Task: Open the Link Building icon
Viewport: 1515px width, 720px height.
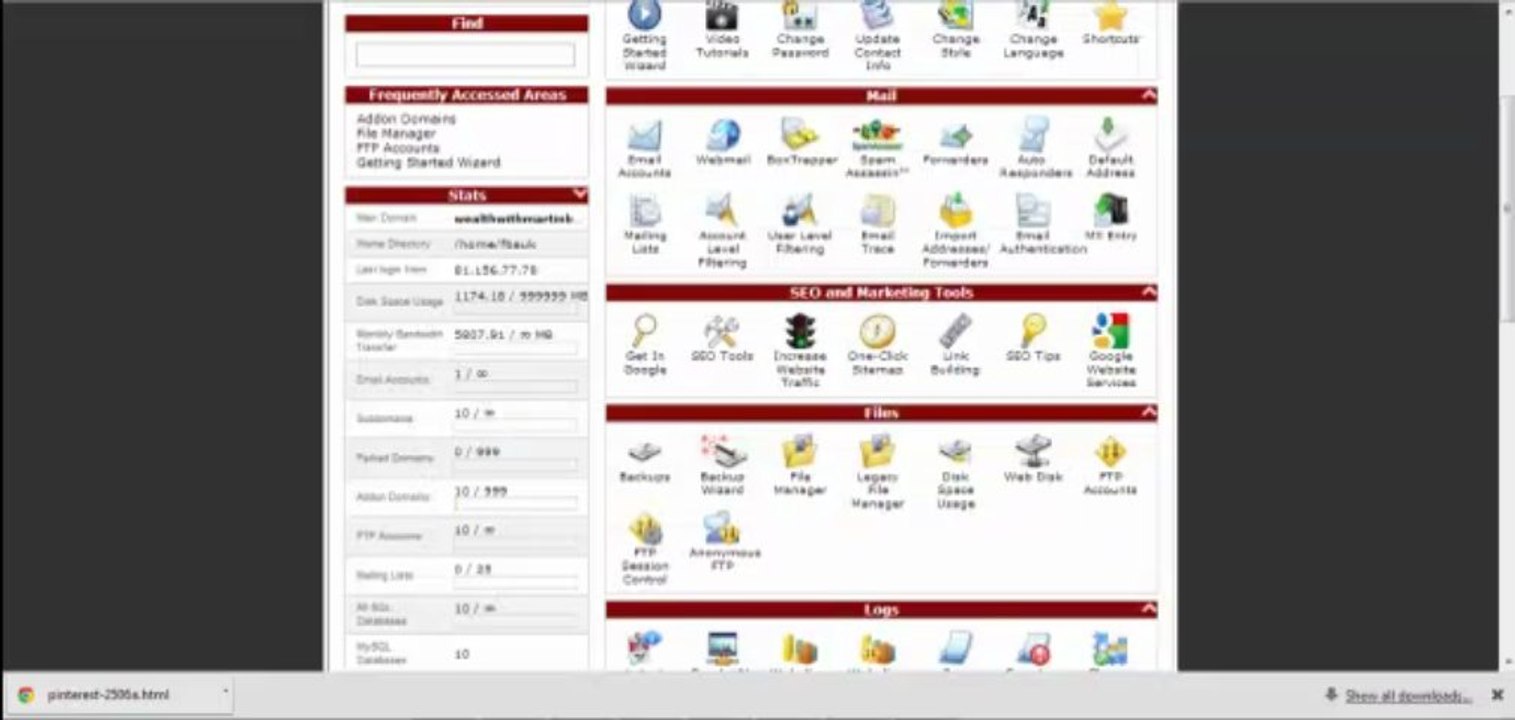Action: click(955, 331)
